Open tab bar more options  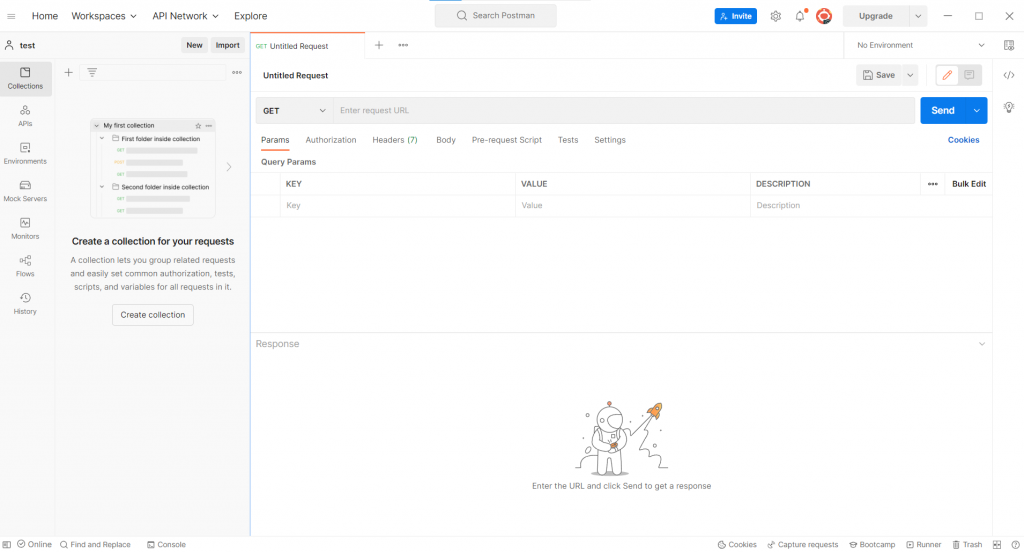pyautogui.click(x=403, y=45)
